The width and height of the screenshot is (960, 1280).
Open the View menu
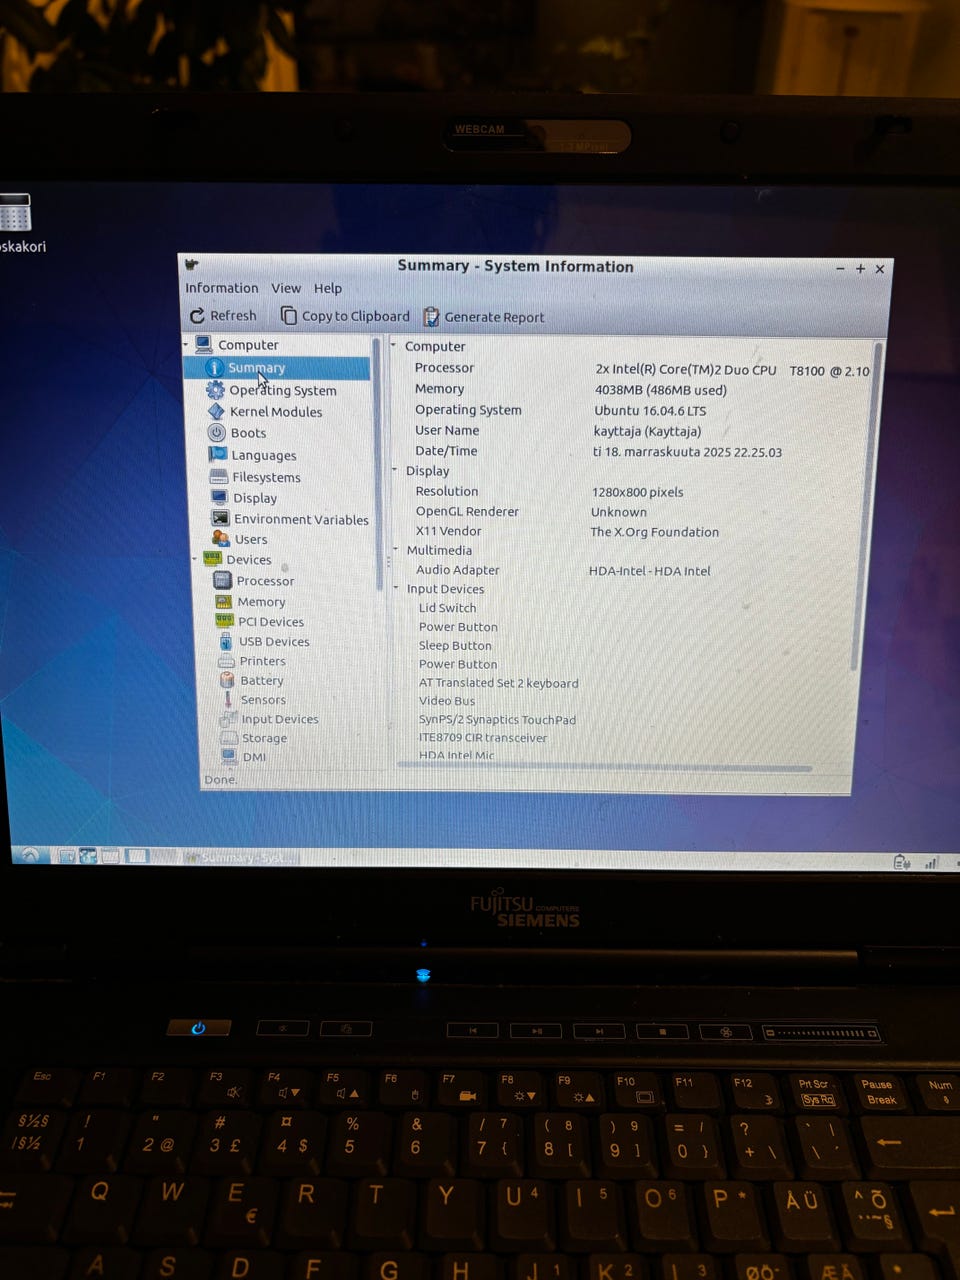[x=286, y=288]
